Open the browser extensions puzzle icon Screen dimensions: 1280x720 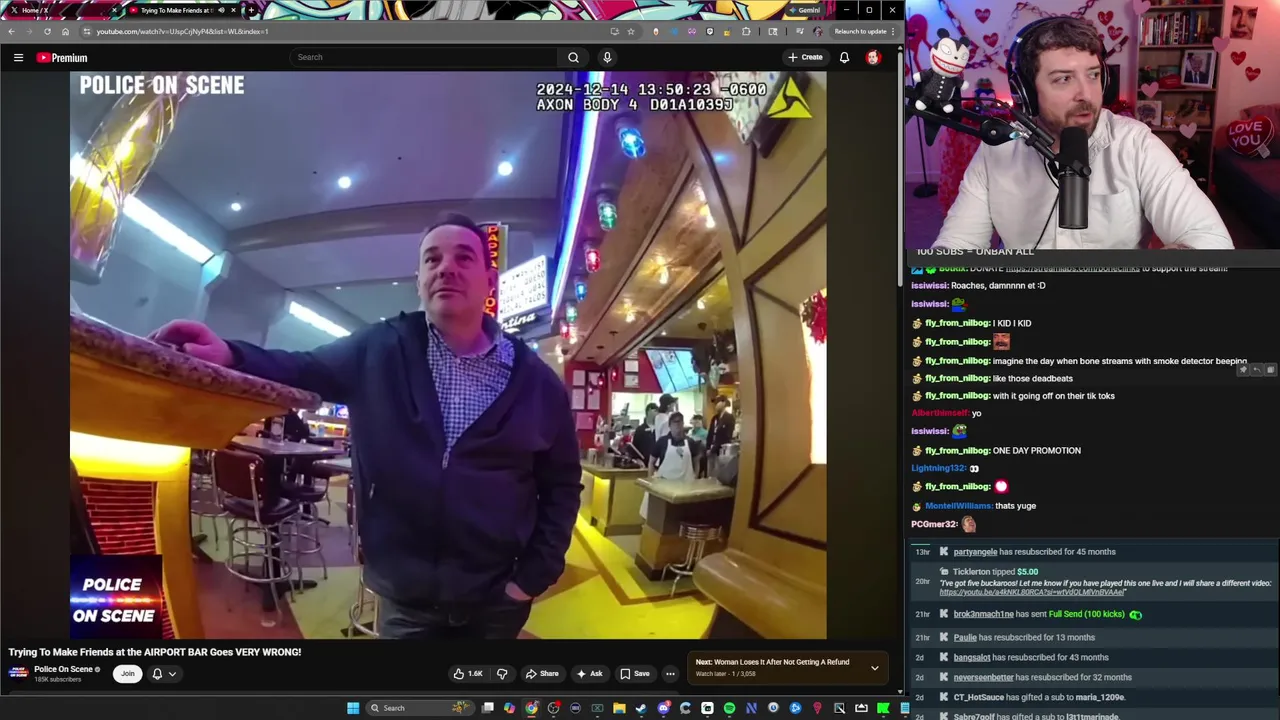pyautogui.click(x=746, y=31)
